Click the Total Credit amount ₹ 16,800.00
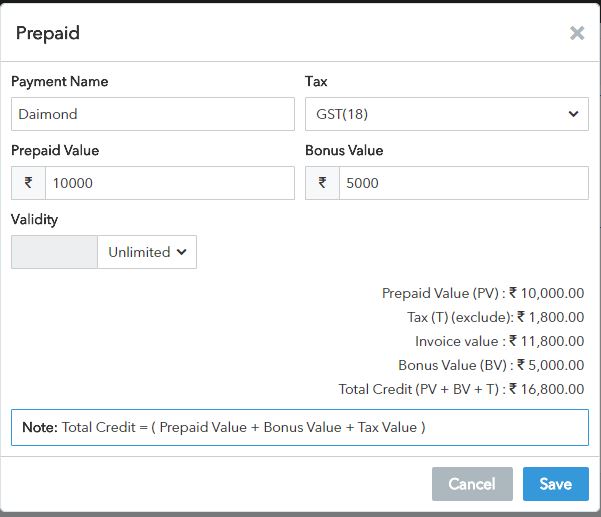601x517 pixels. coord(547,389)
